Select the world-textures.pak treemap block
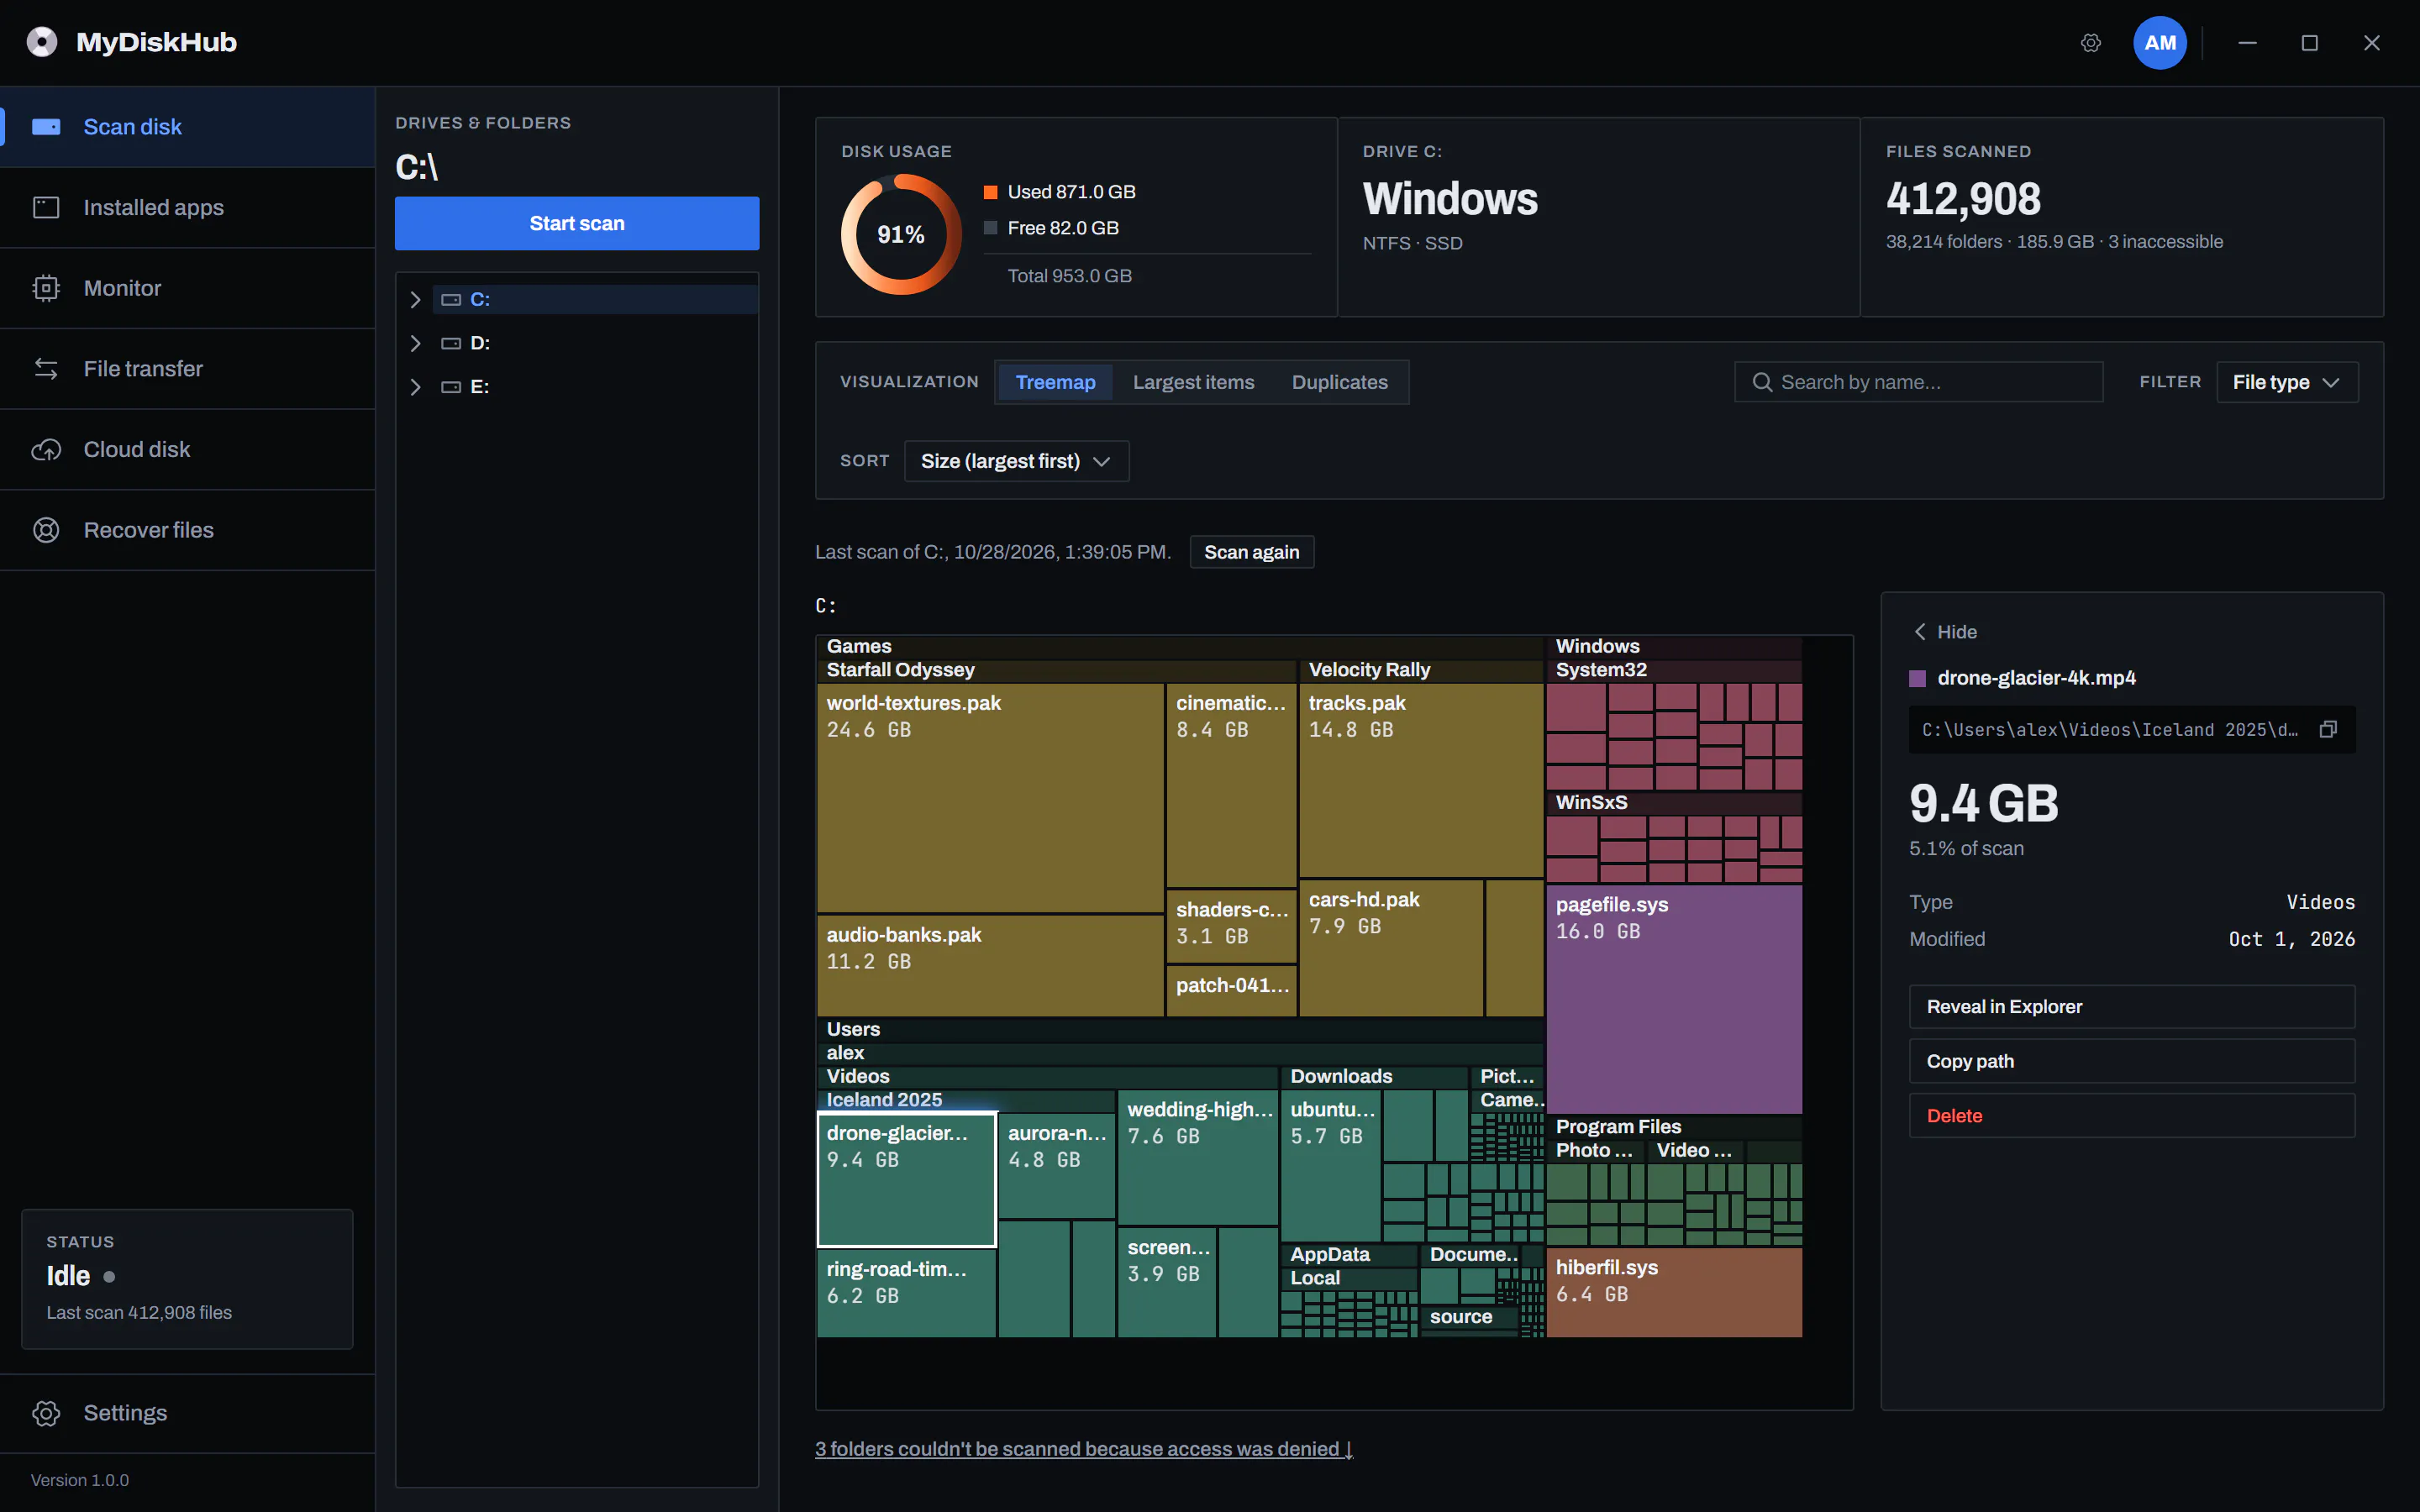2420x1512 pixels. click(991, 798)
